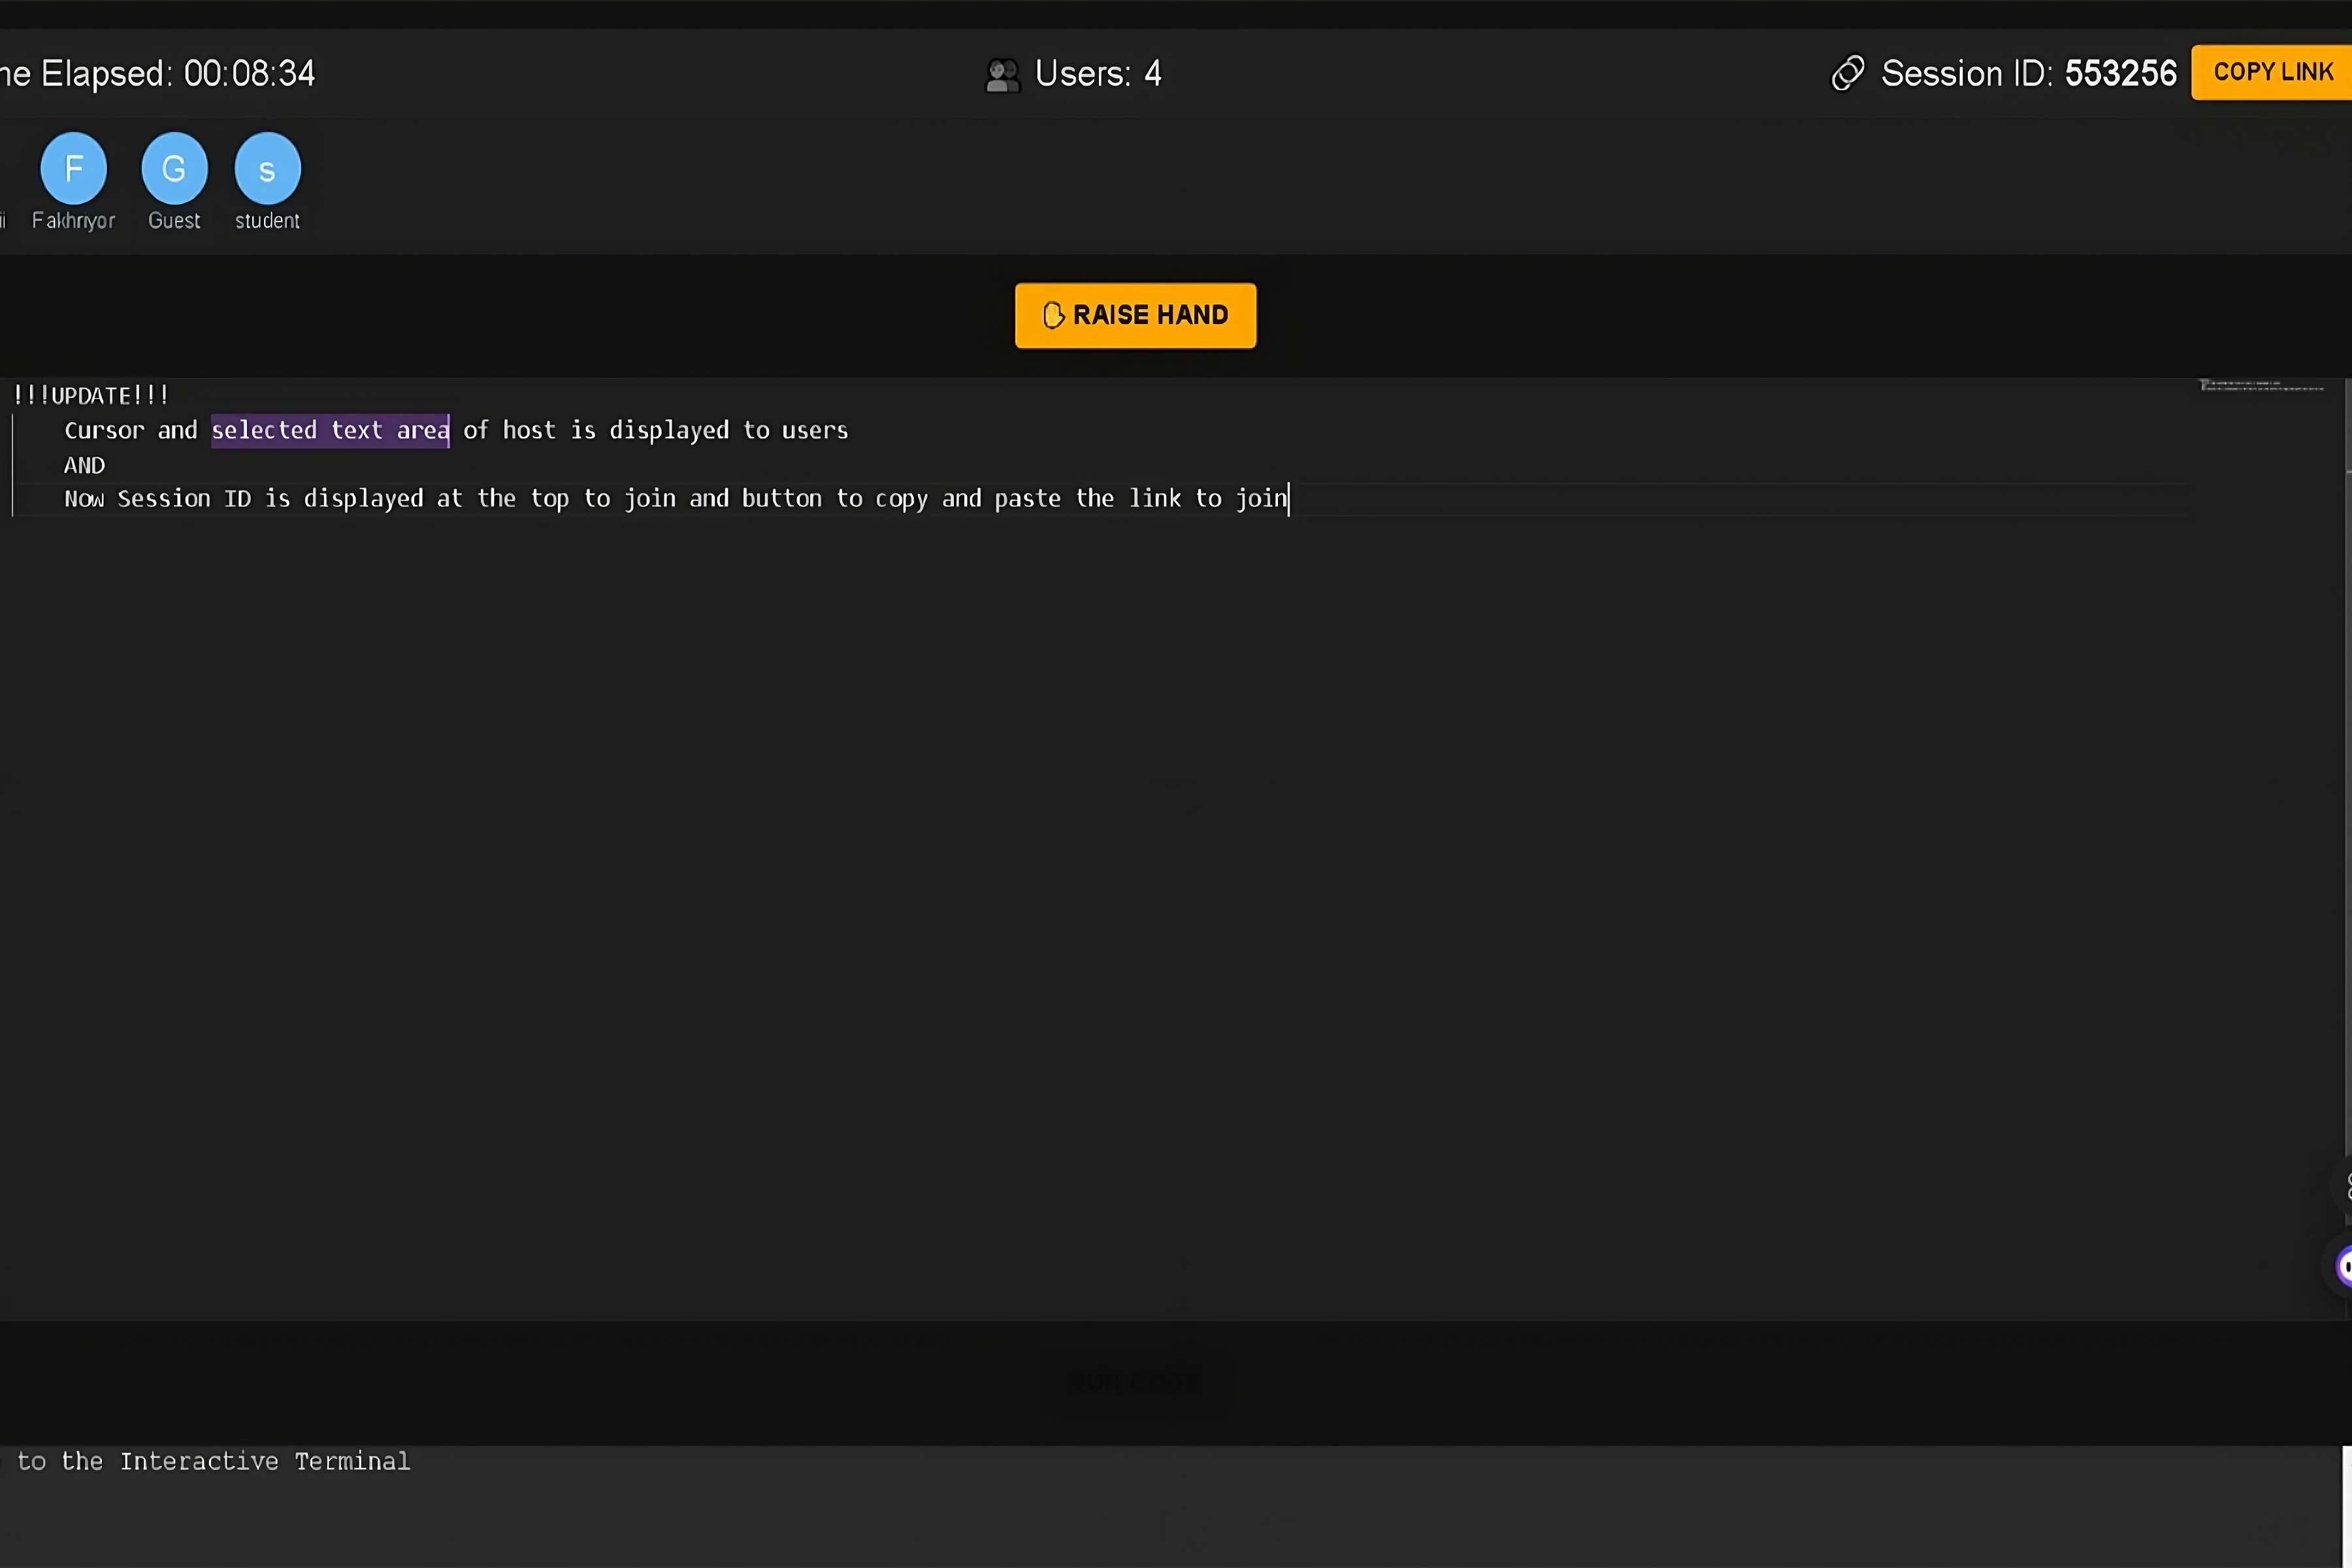
Task: Click the session ID number 553256
Action: coord(2120,73)
